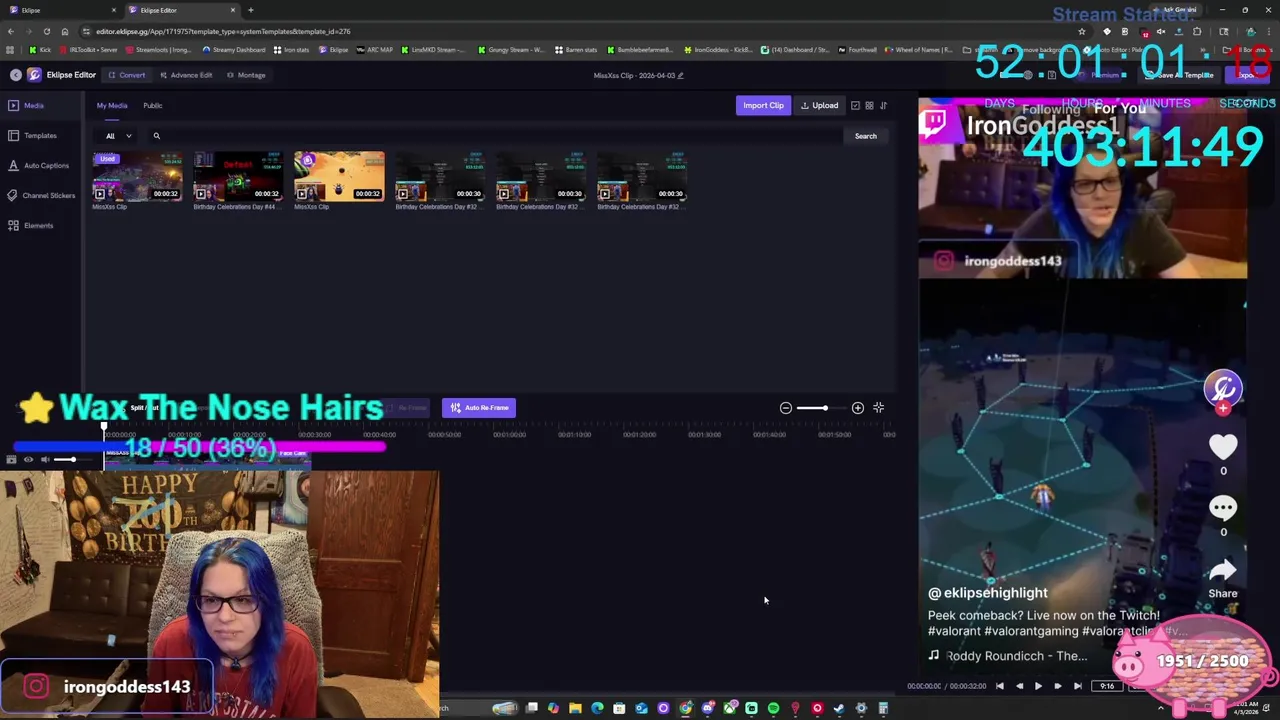Switch to the Advance Edit tab
The image size is (1280, 720).
pyautogui.click(x=185, y=75)
